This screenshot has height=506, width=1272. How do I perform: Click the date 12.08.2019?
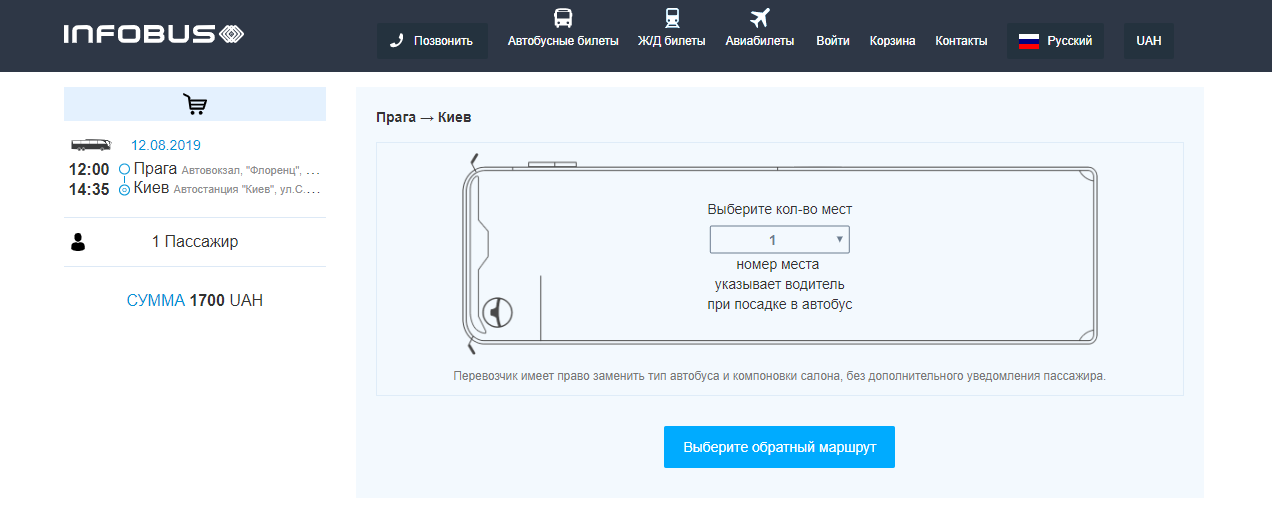coord(166,145)
